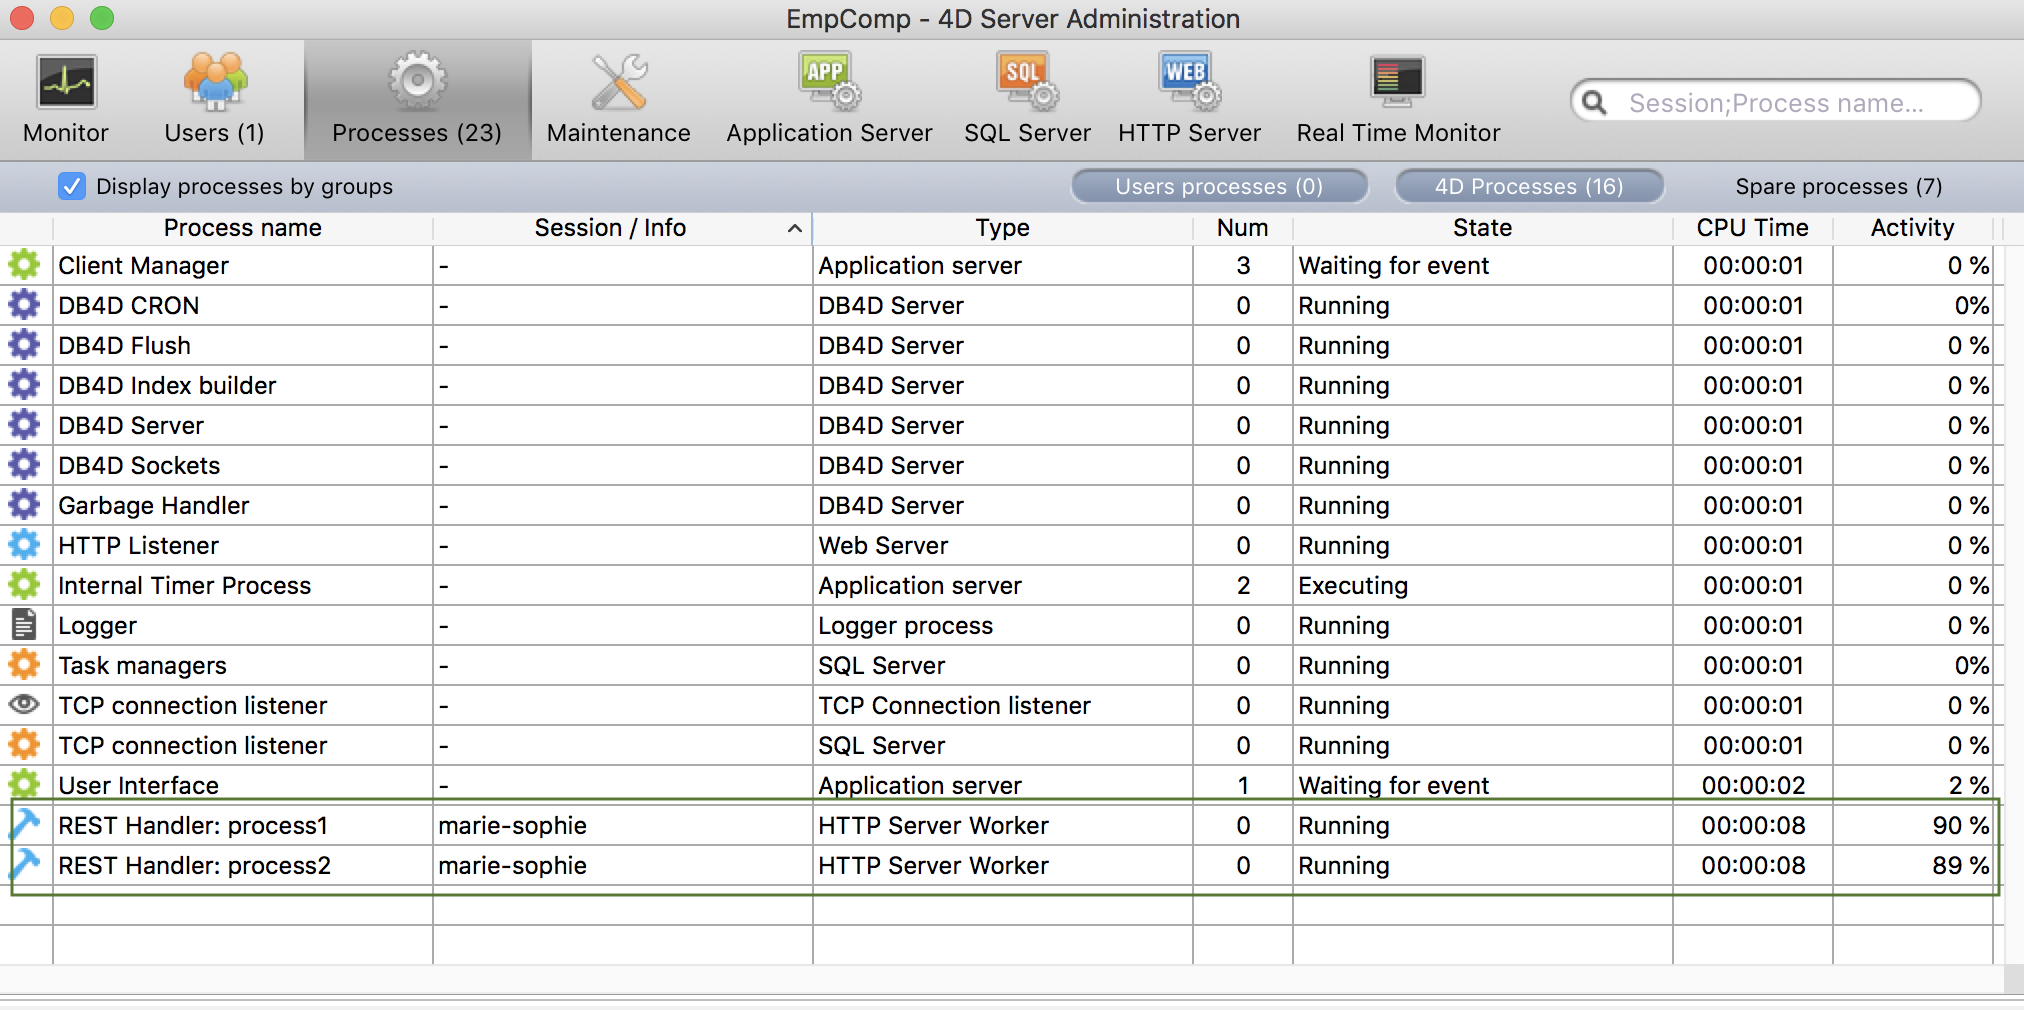Viewport: 2024px width, 1010px height.
Task: Click the magnifier icon in search box
Action: click(1595, 103)
